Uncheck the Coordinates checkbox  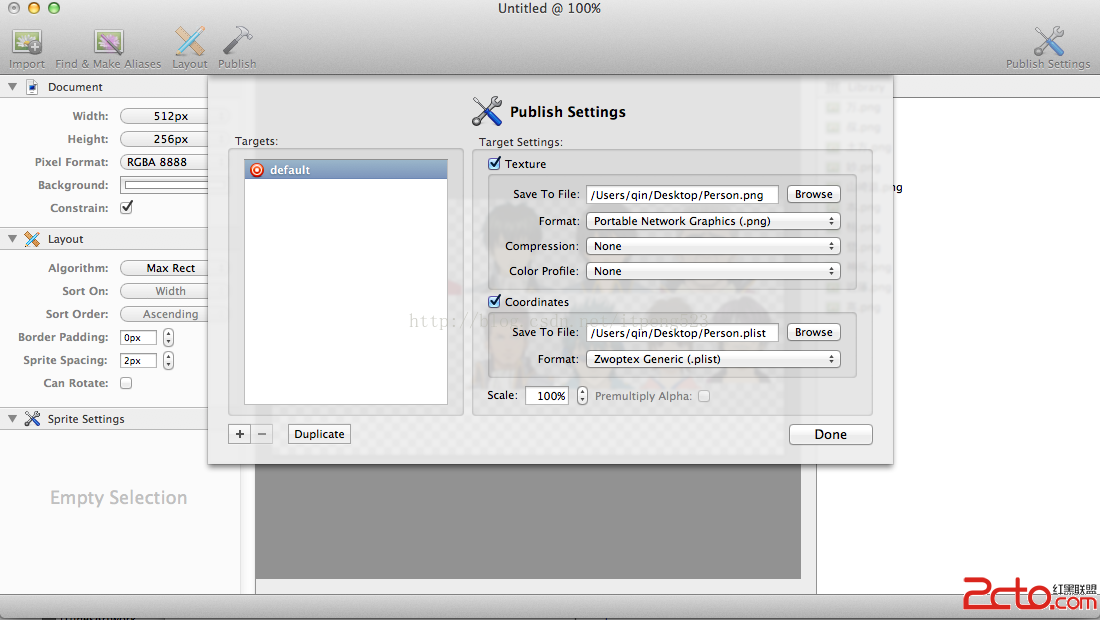tap(494, 302)
